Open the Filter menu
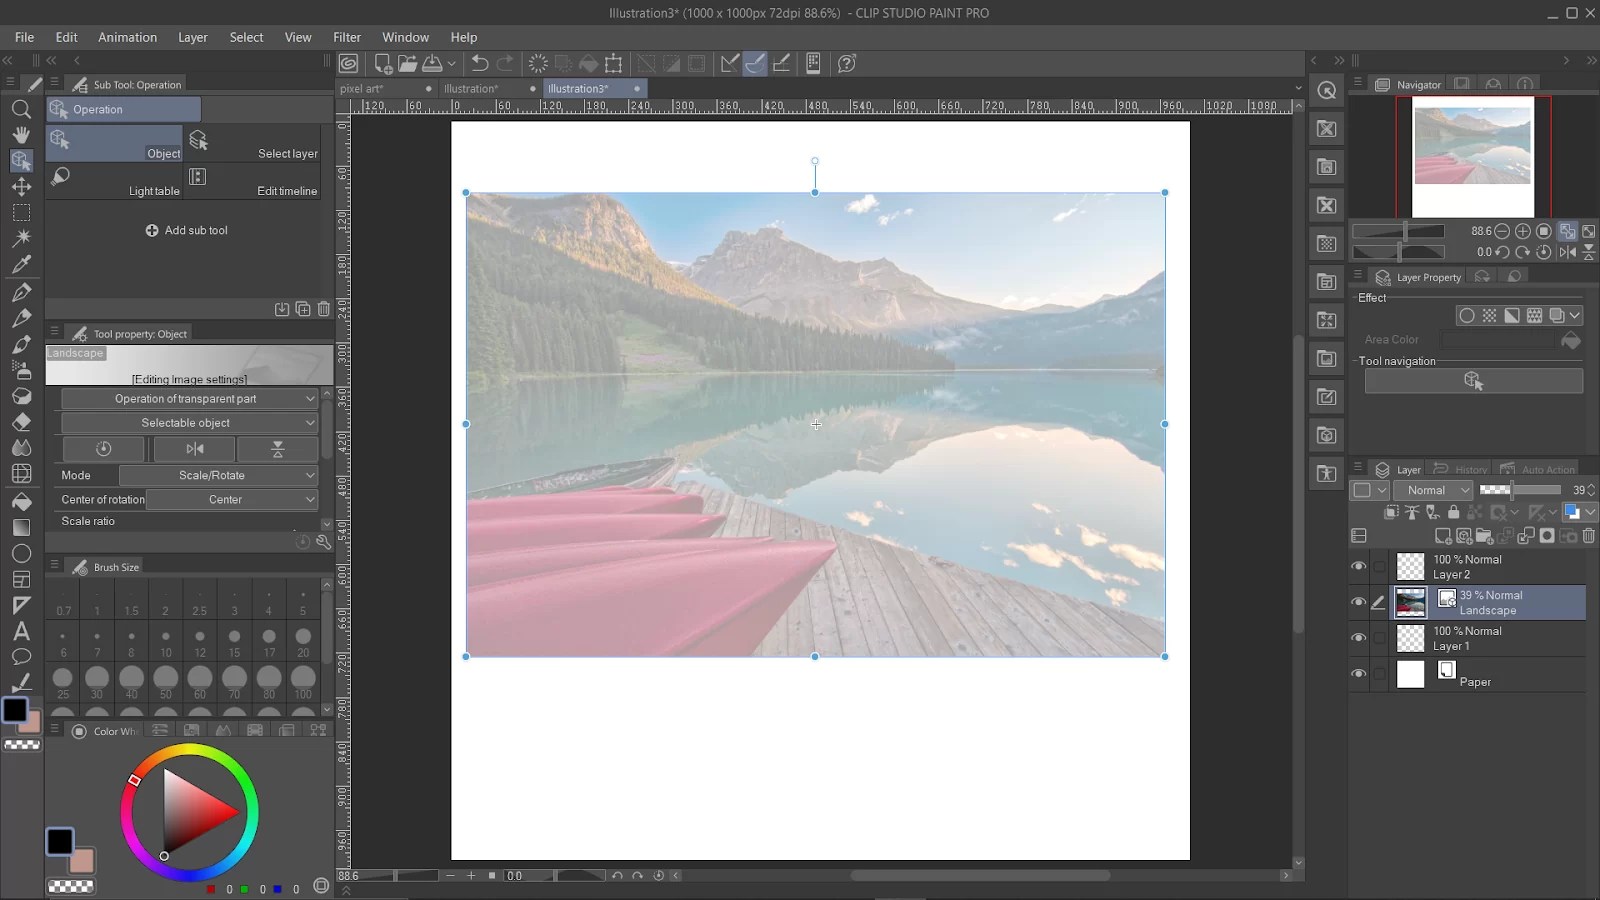 (346, 37)
